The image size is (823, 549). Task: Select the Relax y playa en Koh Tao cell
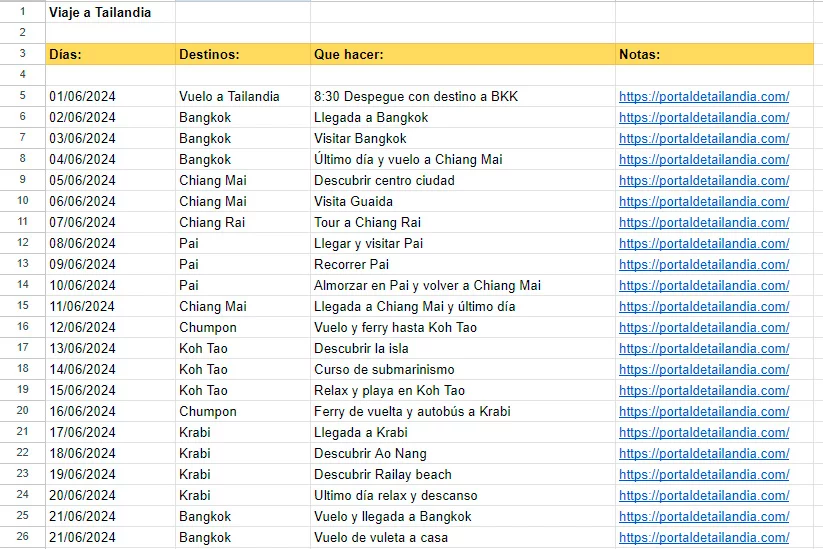pyautogui.click(x=462, y=390)
